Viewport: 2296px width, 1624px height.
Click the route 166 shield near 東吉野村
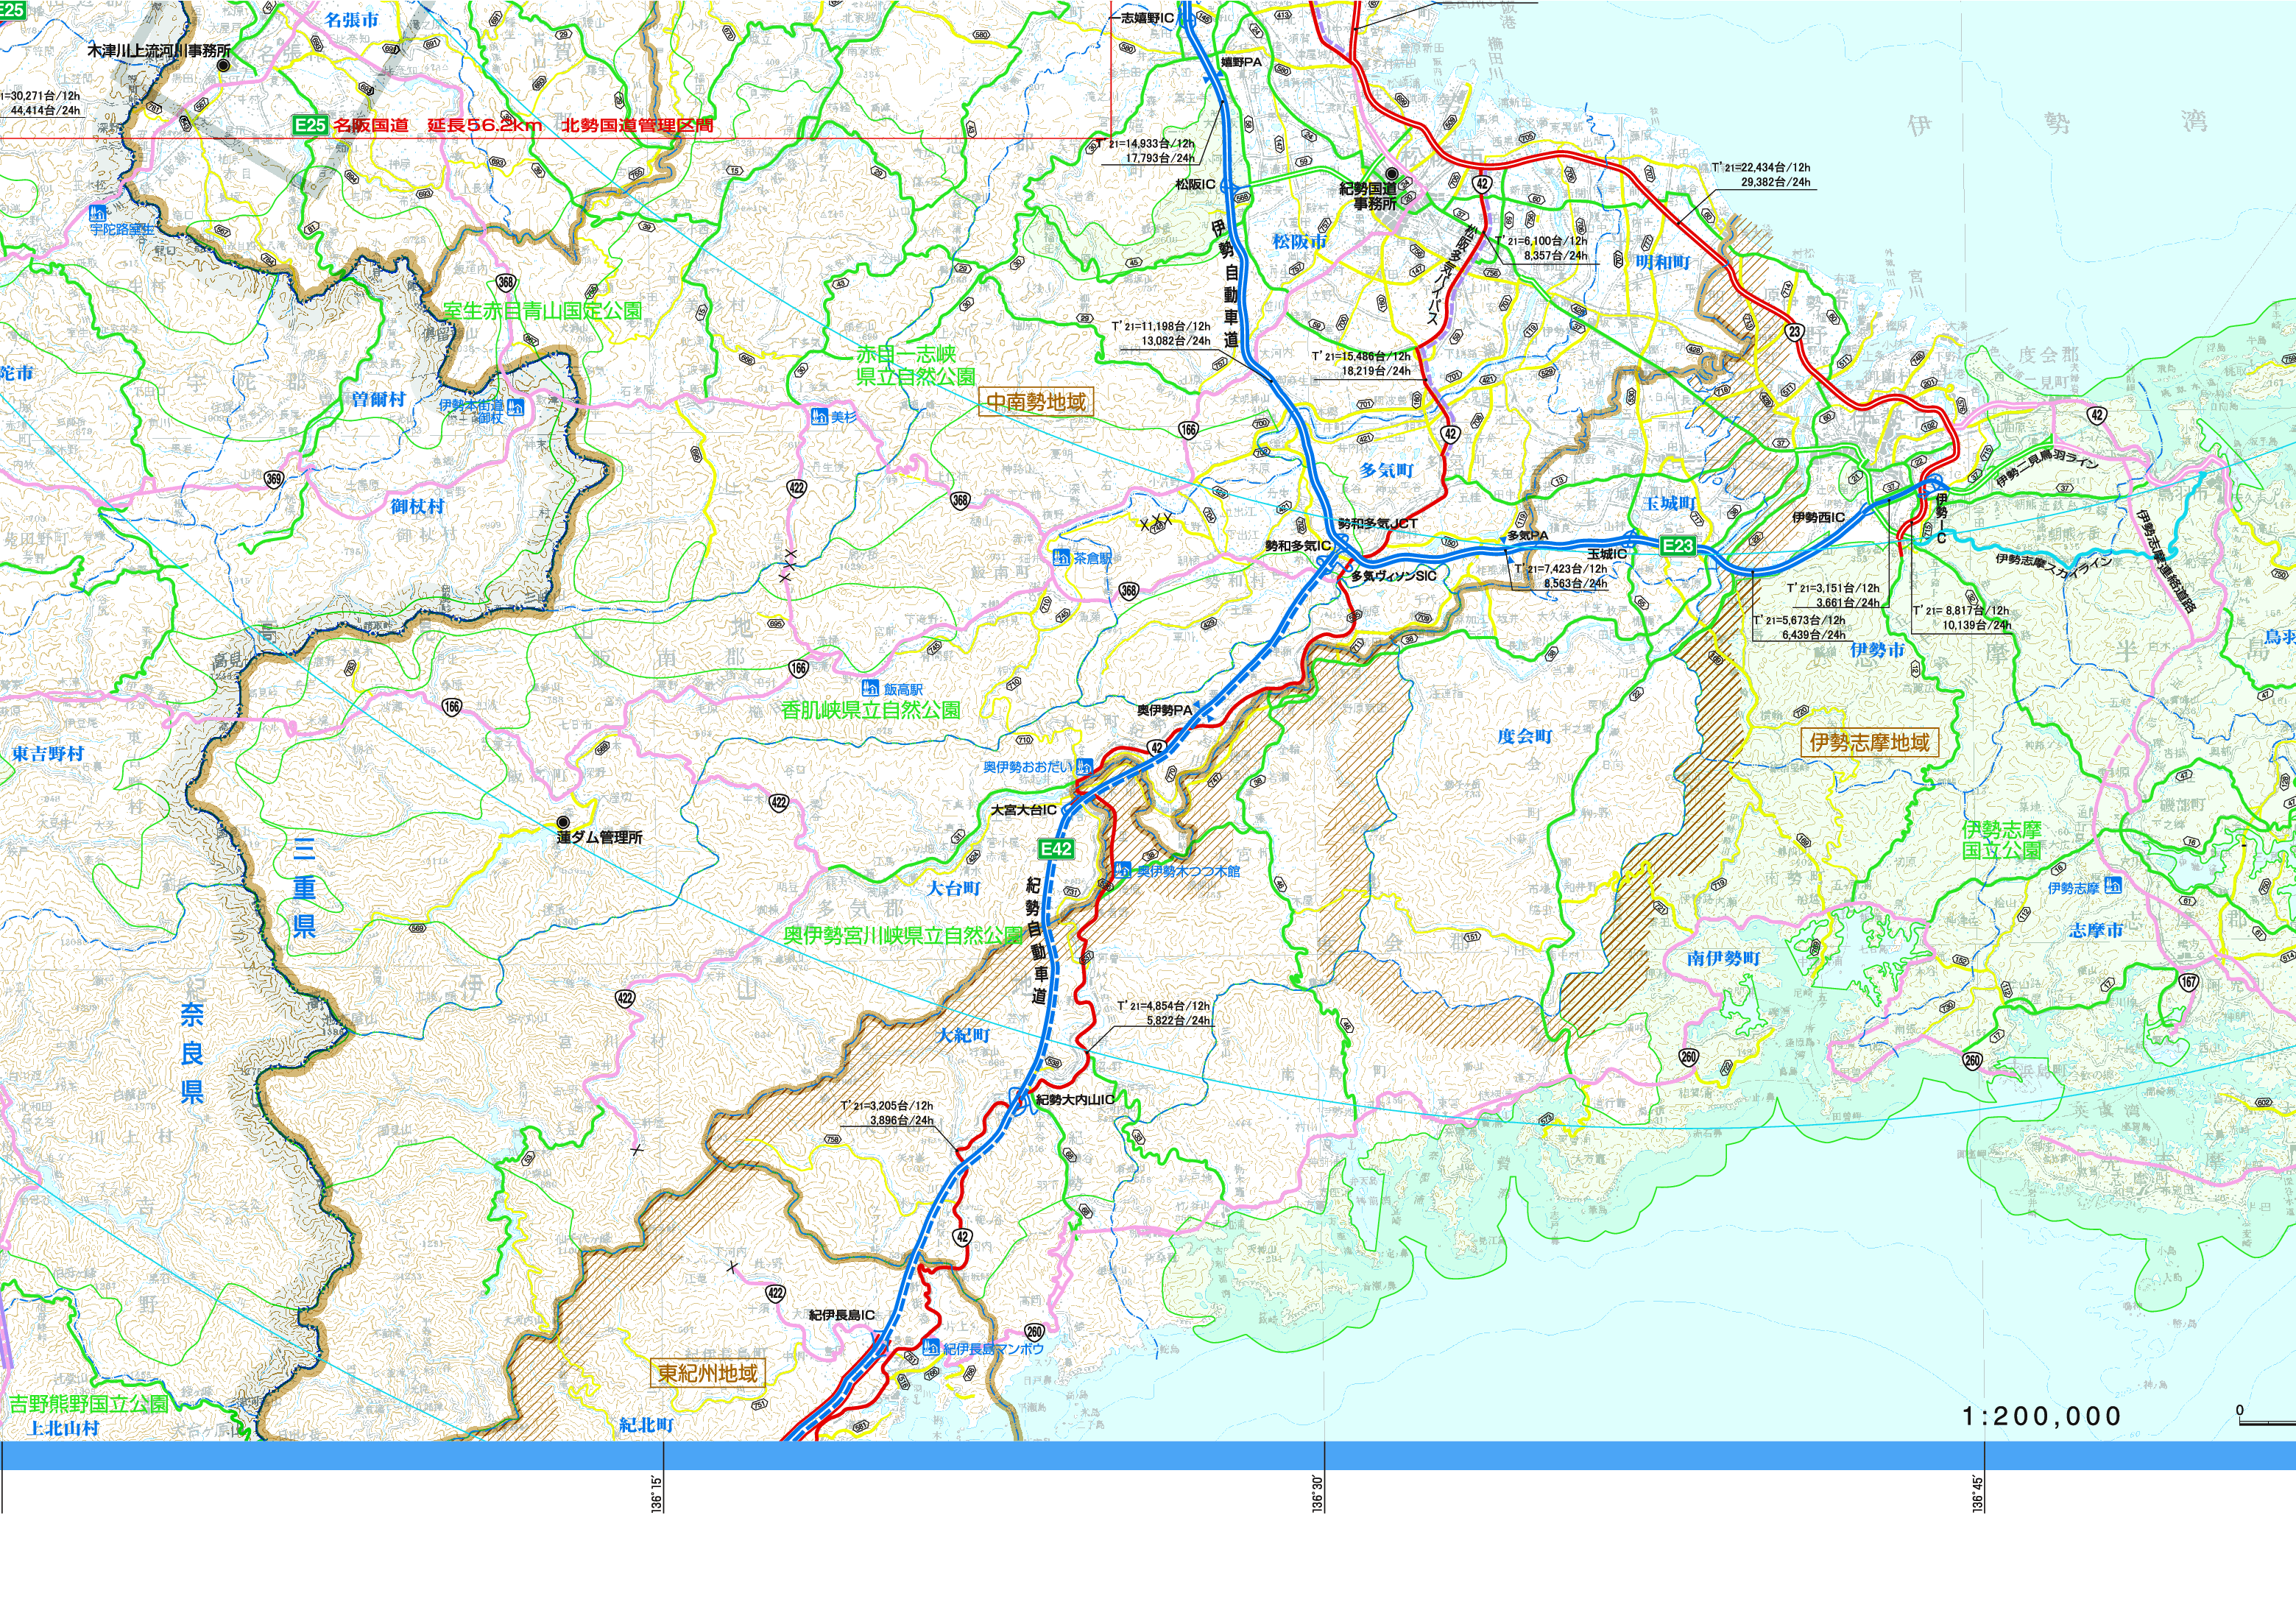pyautogui.click(x=452, y=706)
